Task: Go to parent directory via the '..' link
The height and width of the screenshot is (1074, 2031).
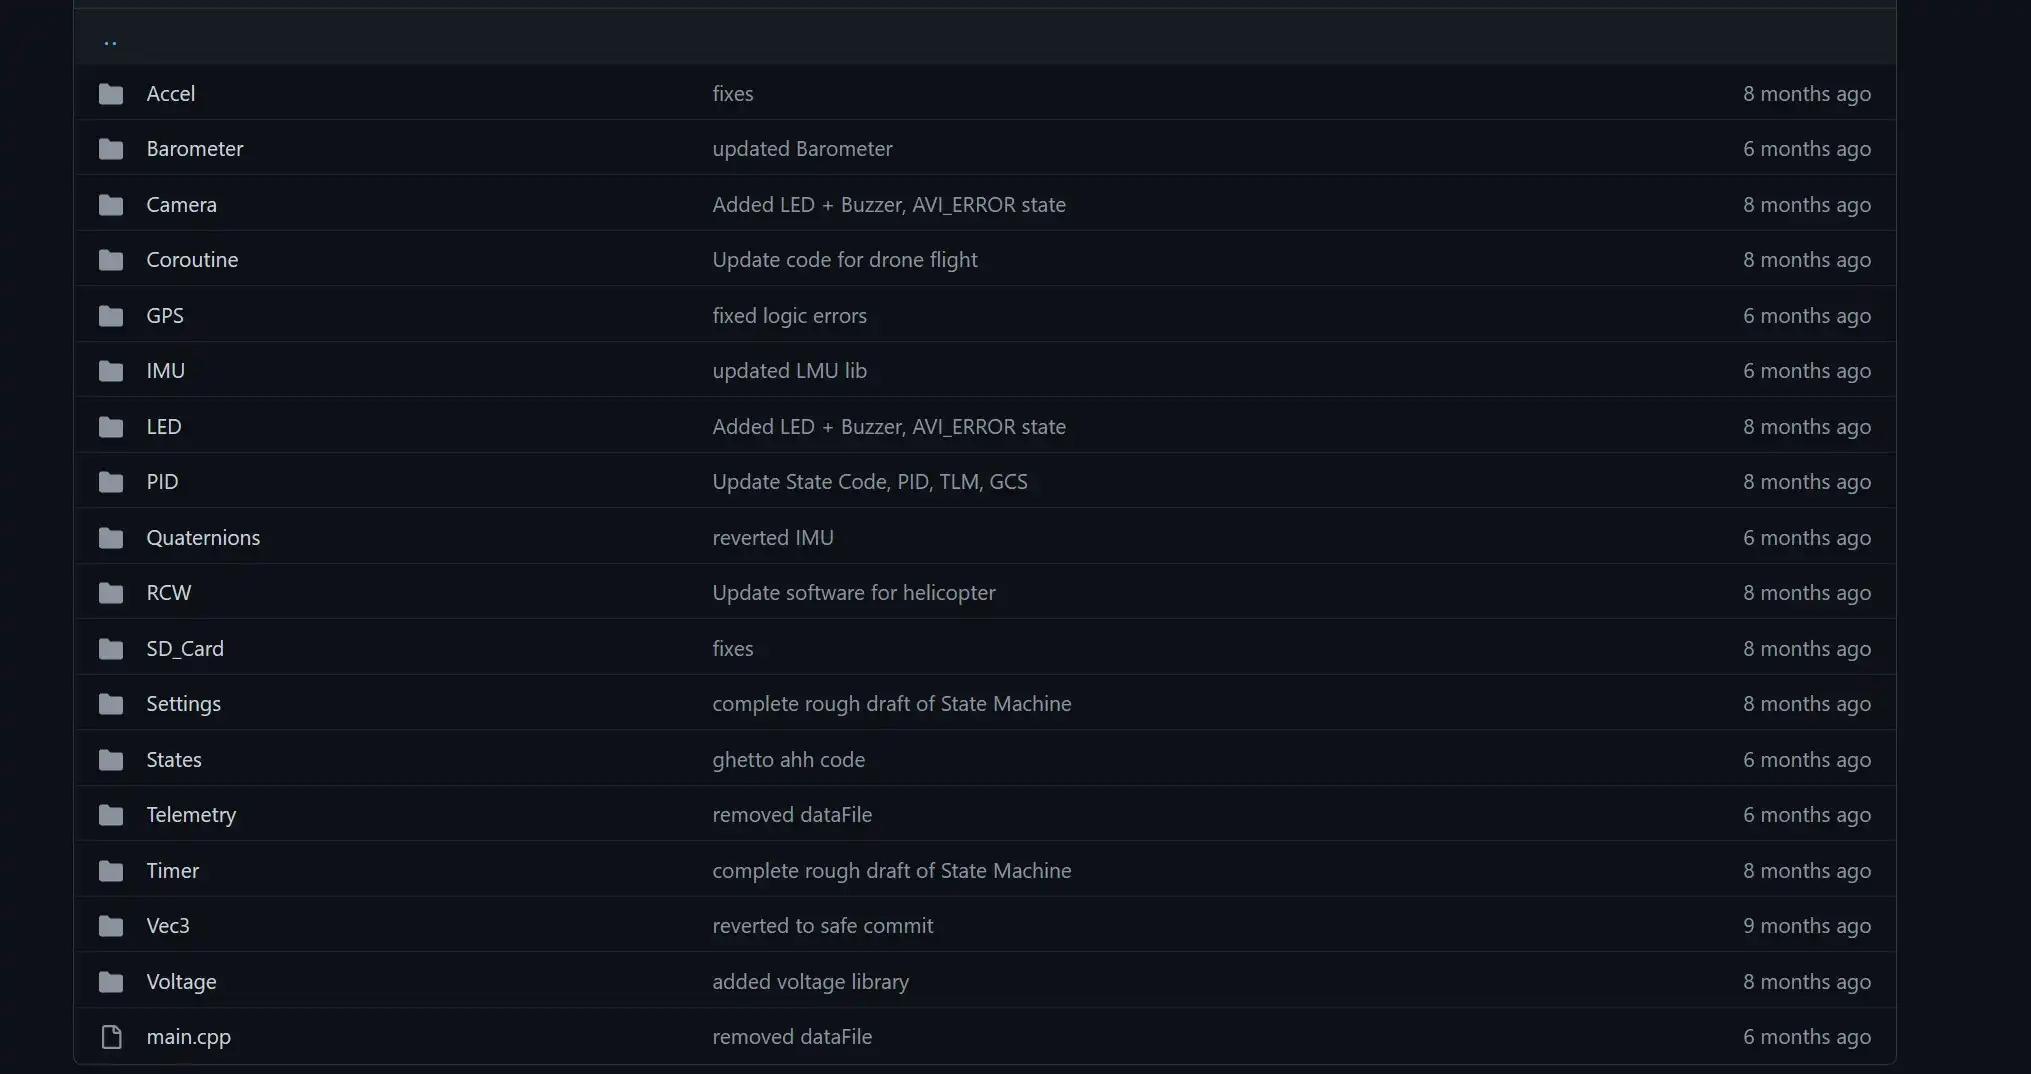Action: (x=110, y=42)
